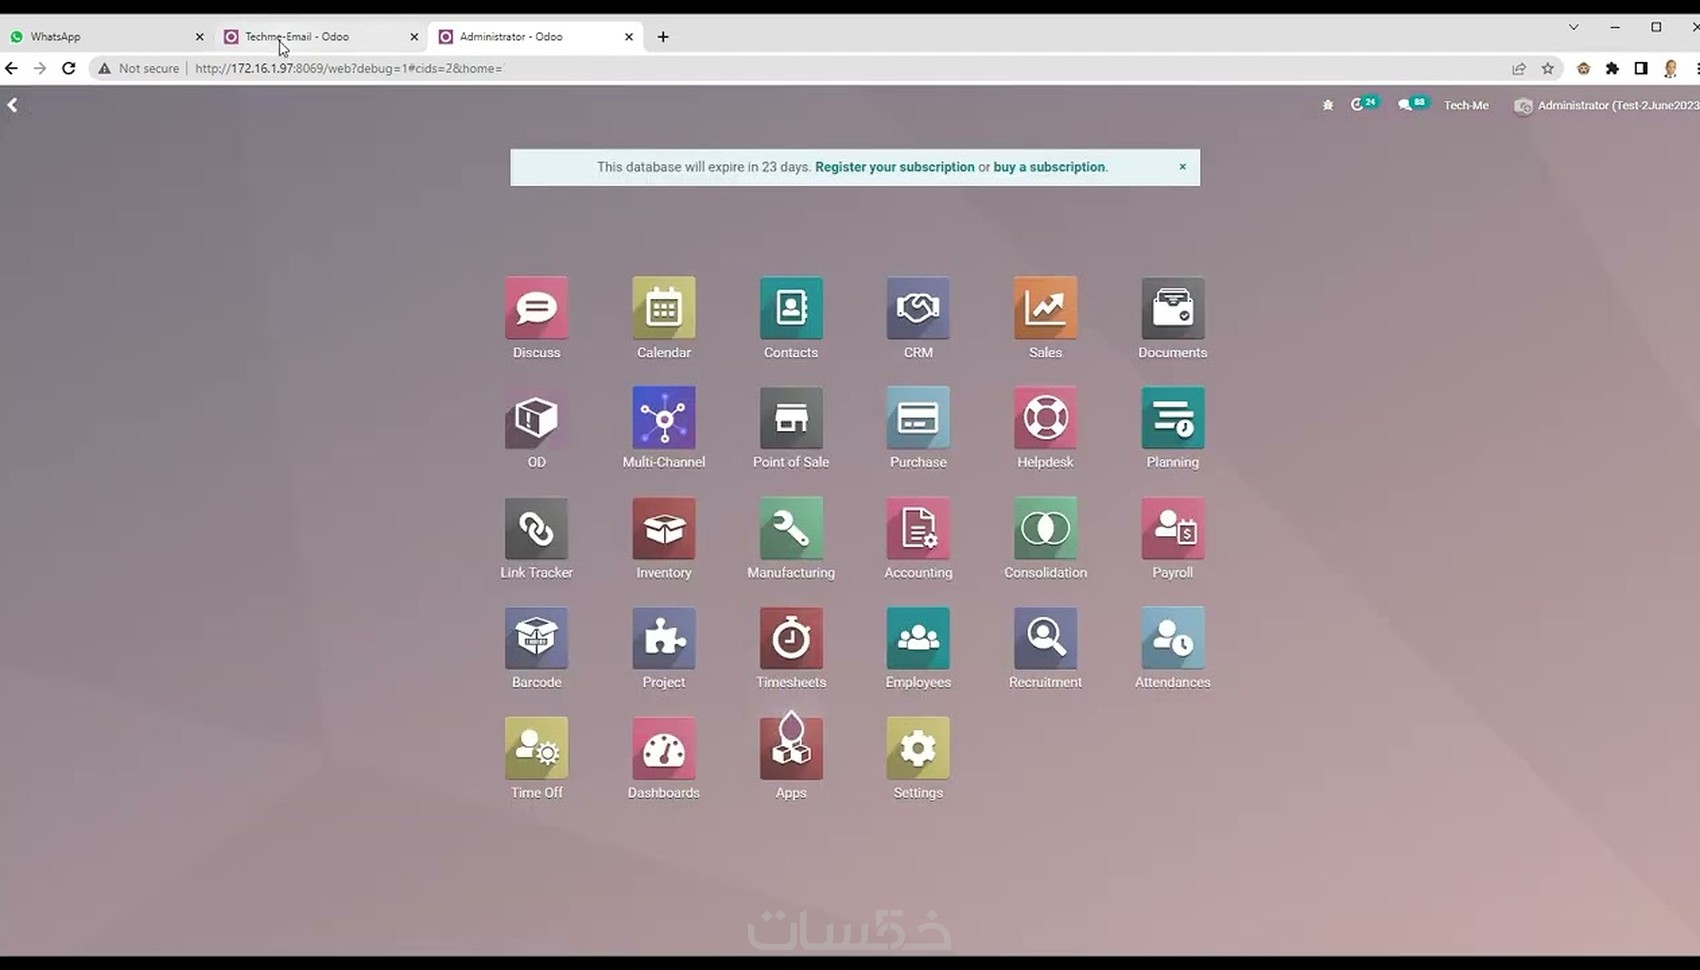Close the WhatsApp tab

199,37
